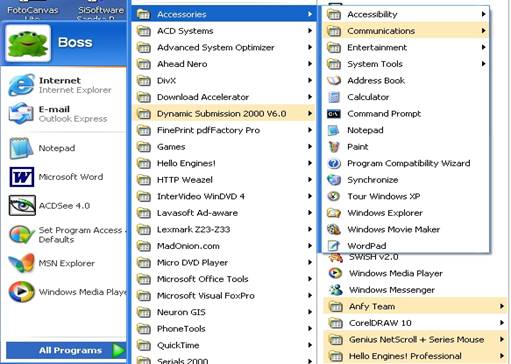Open Set Program Access and Defaults icon

pos(22,235)
